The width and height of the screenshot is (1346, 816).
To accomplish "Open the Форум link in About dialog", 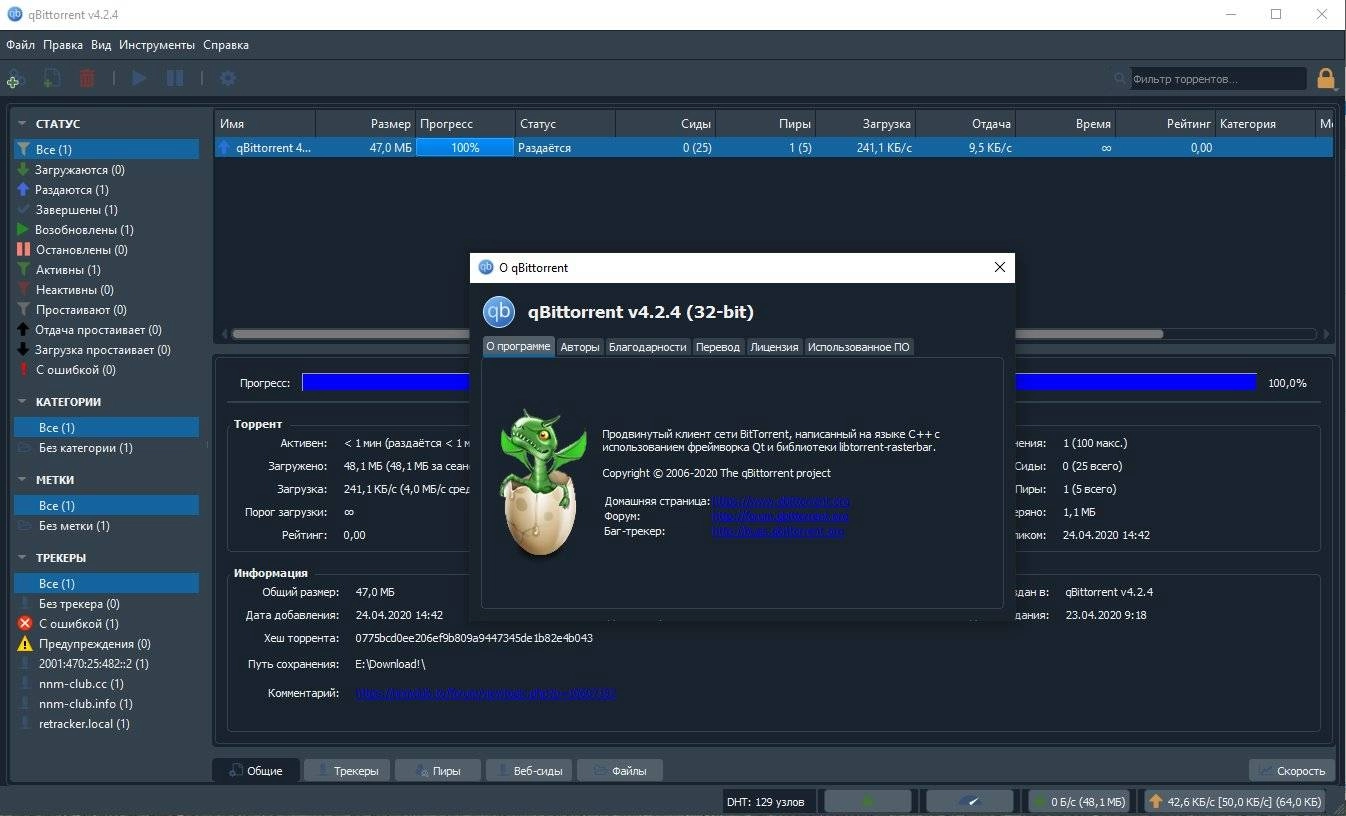I will point(780,516).
